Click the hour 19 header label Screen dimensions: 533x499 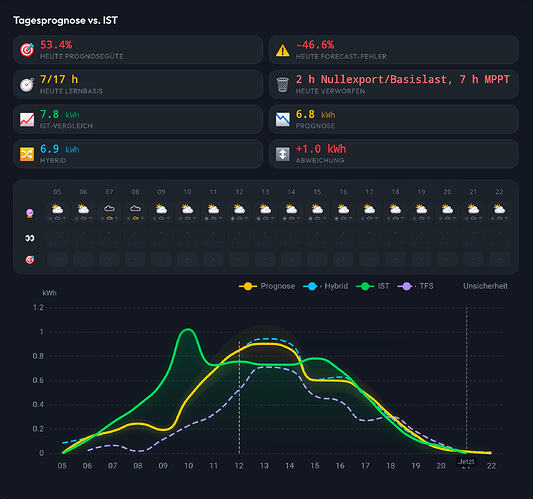[422, 192]
